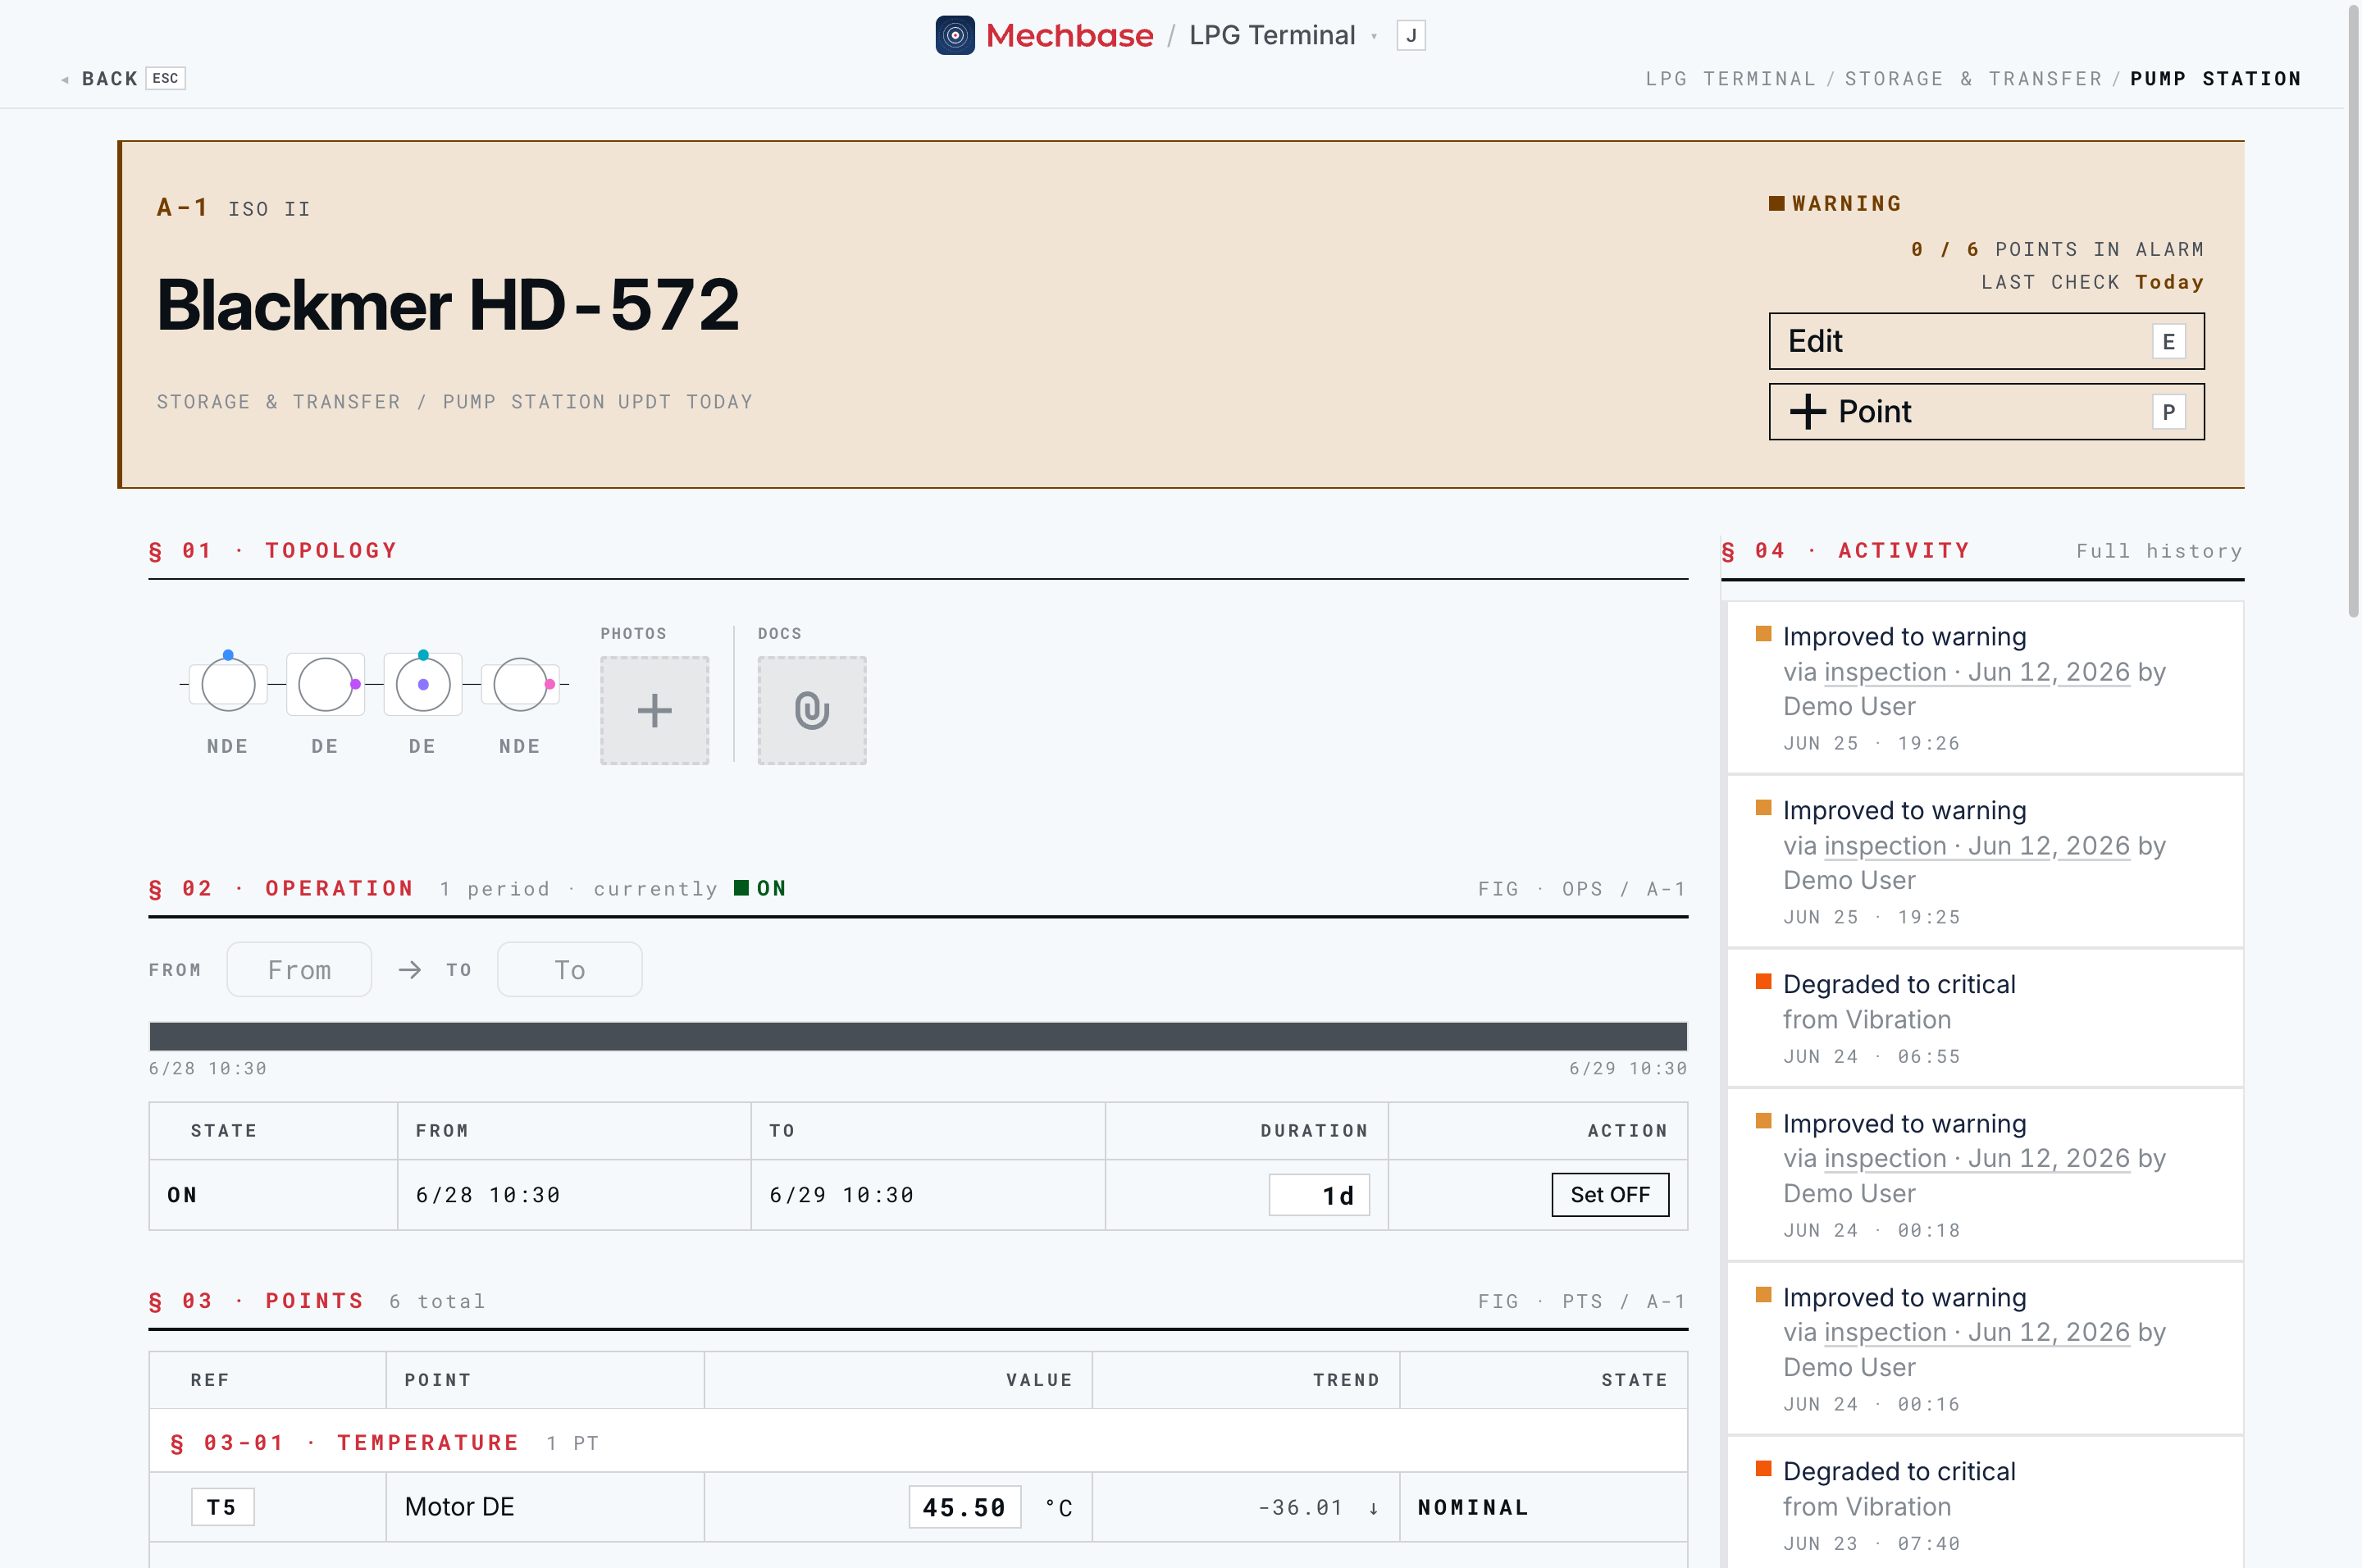Image resolution: width=2362 pixels, height=1568 pixels.
Task: Click the -36.01 trend value
Action: click(1300, 1508)
